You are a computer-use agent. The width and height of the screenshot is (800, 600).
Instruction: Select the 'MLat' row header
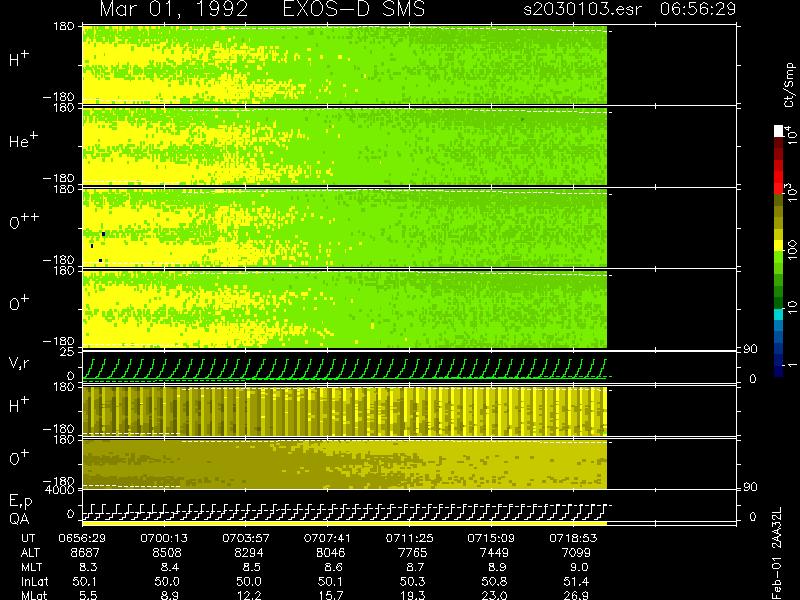click(34, 595)
